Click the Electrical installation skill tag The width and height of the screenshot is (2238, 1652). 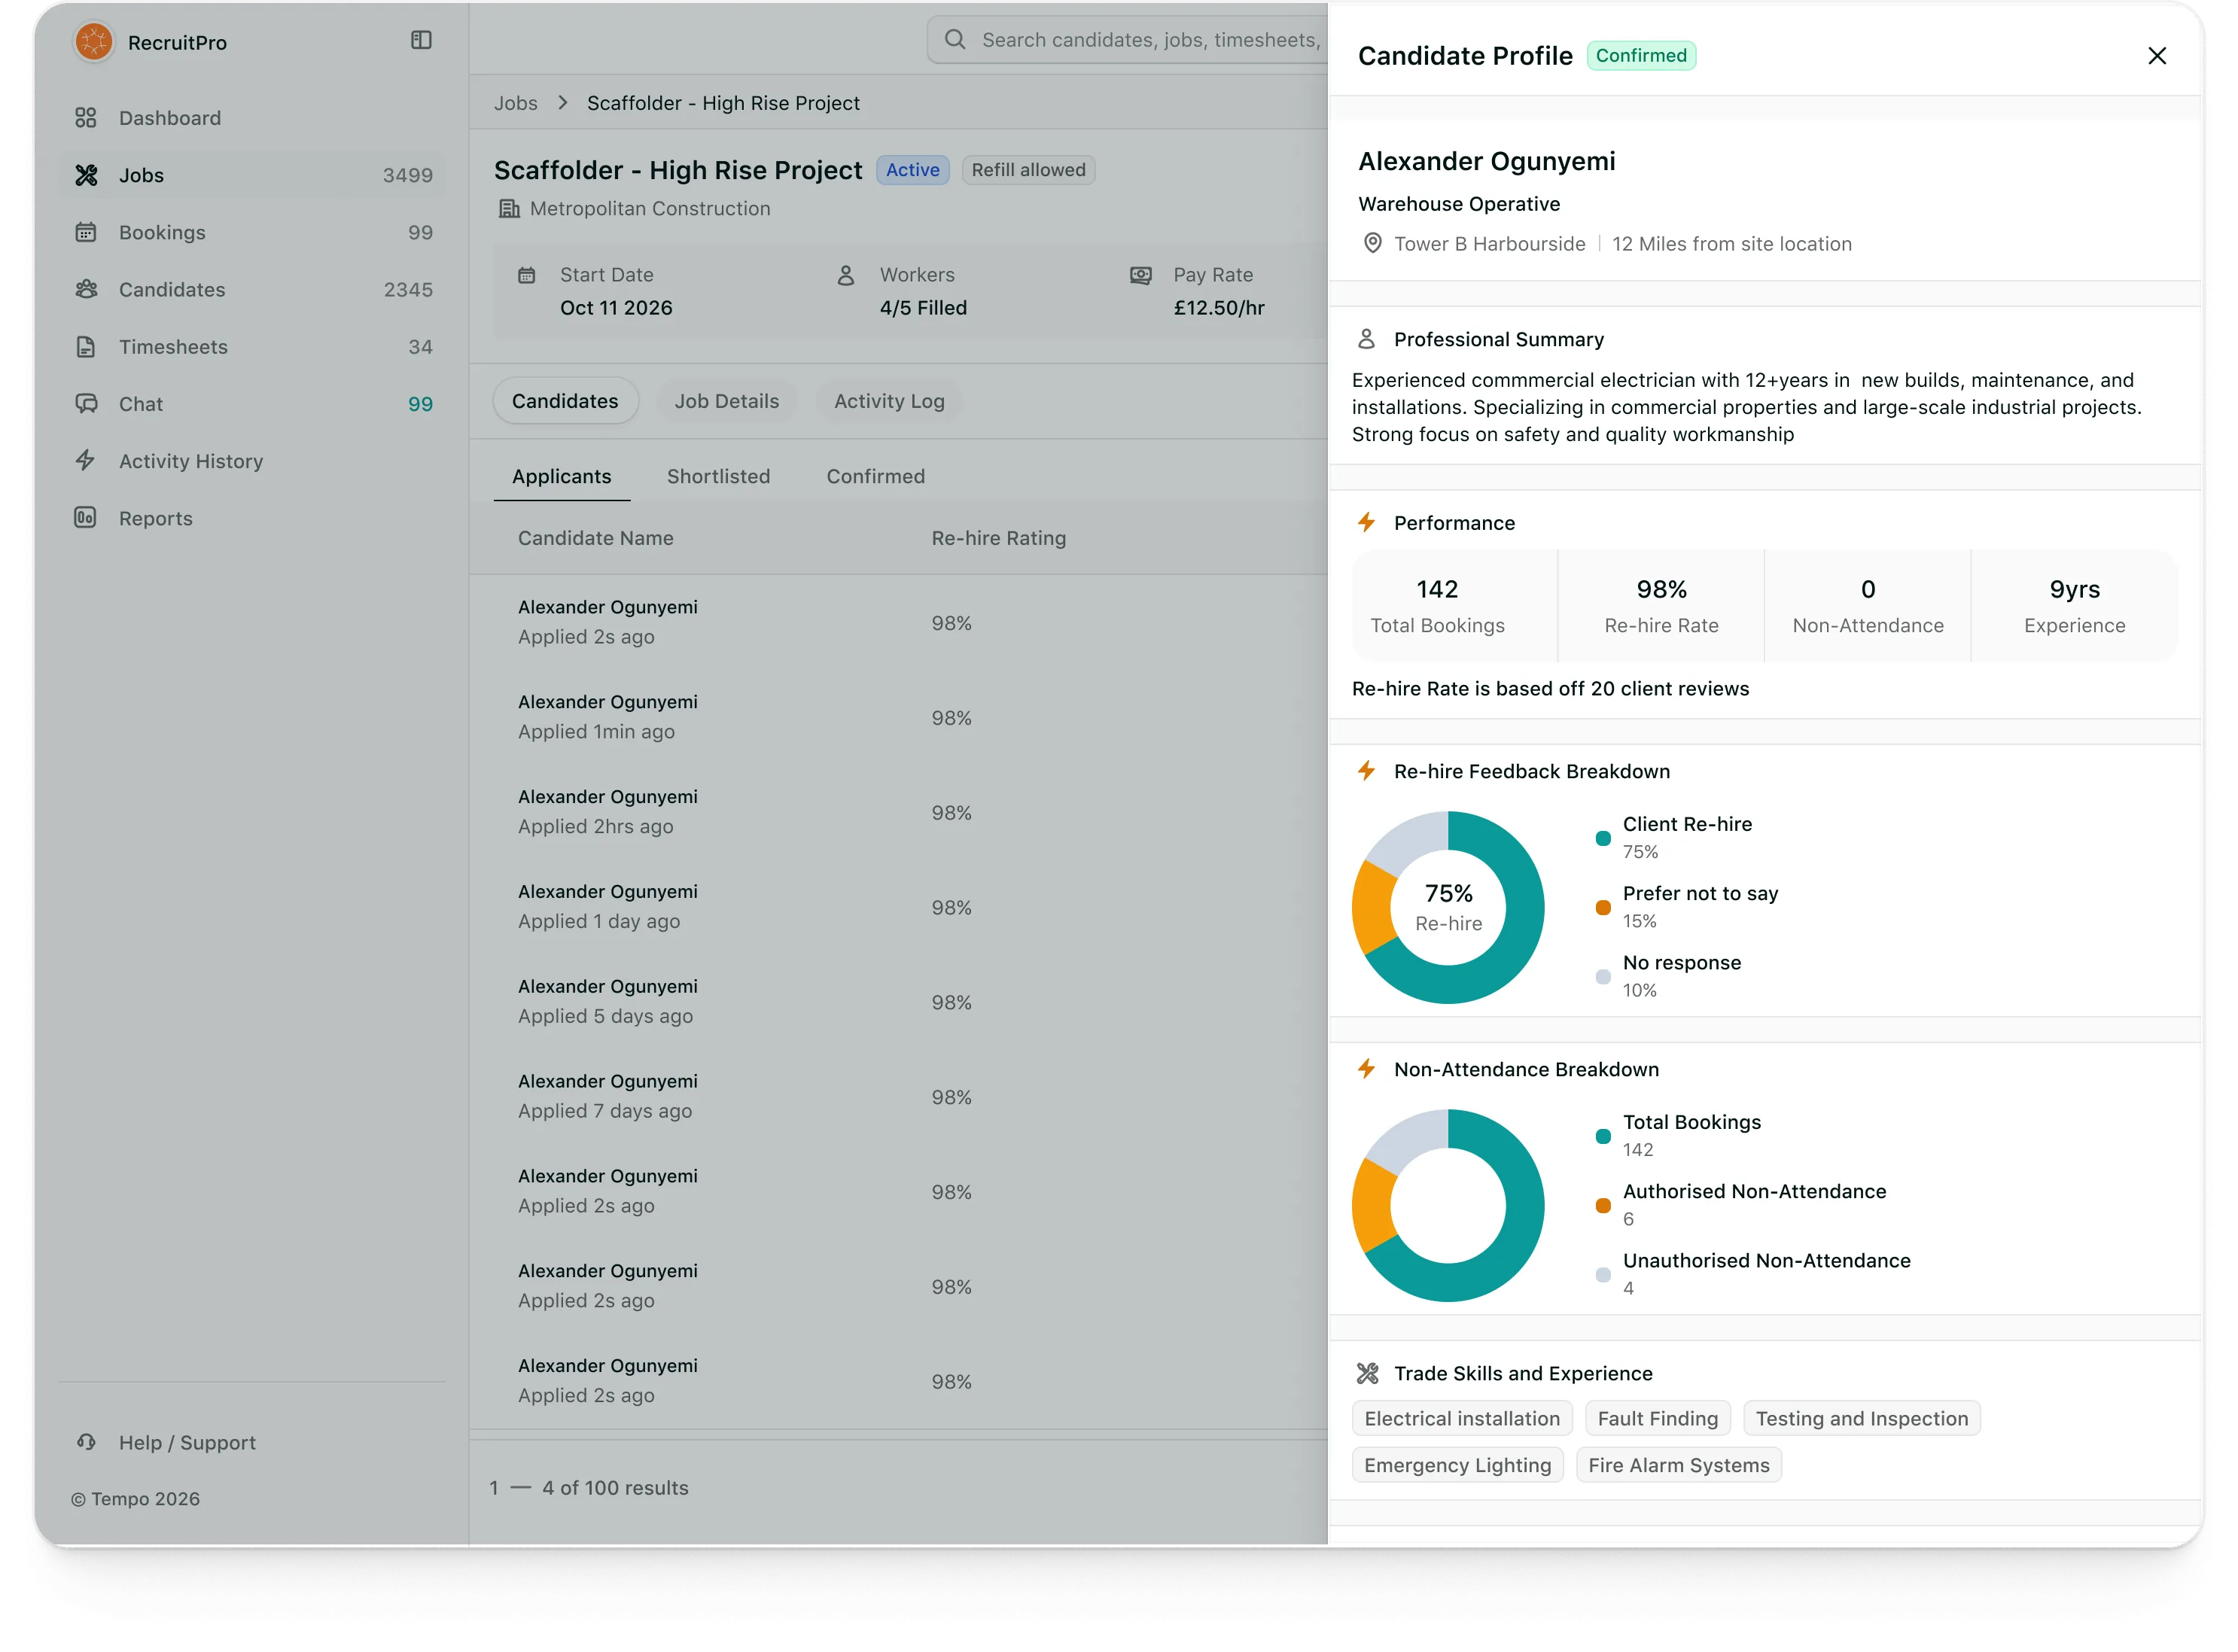1462,1418
